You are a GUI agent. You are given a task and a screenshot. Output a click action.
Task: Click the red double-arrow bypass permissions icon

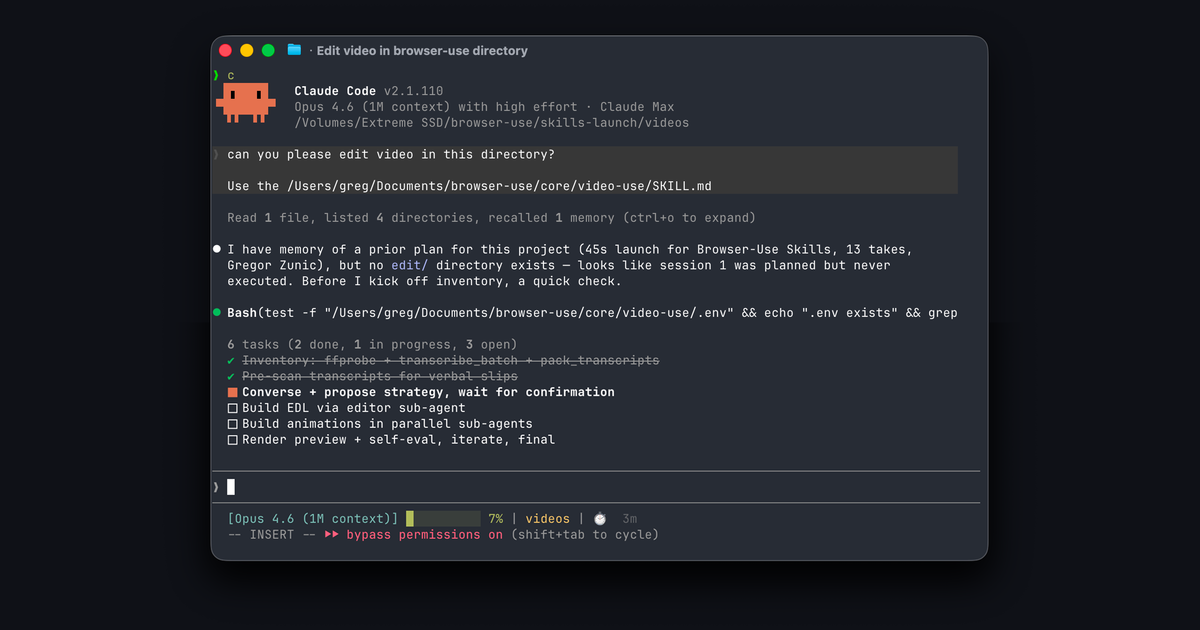(x=332, y=535)
